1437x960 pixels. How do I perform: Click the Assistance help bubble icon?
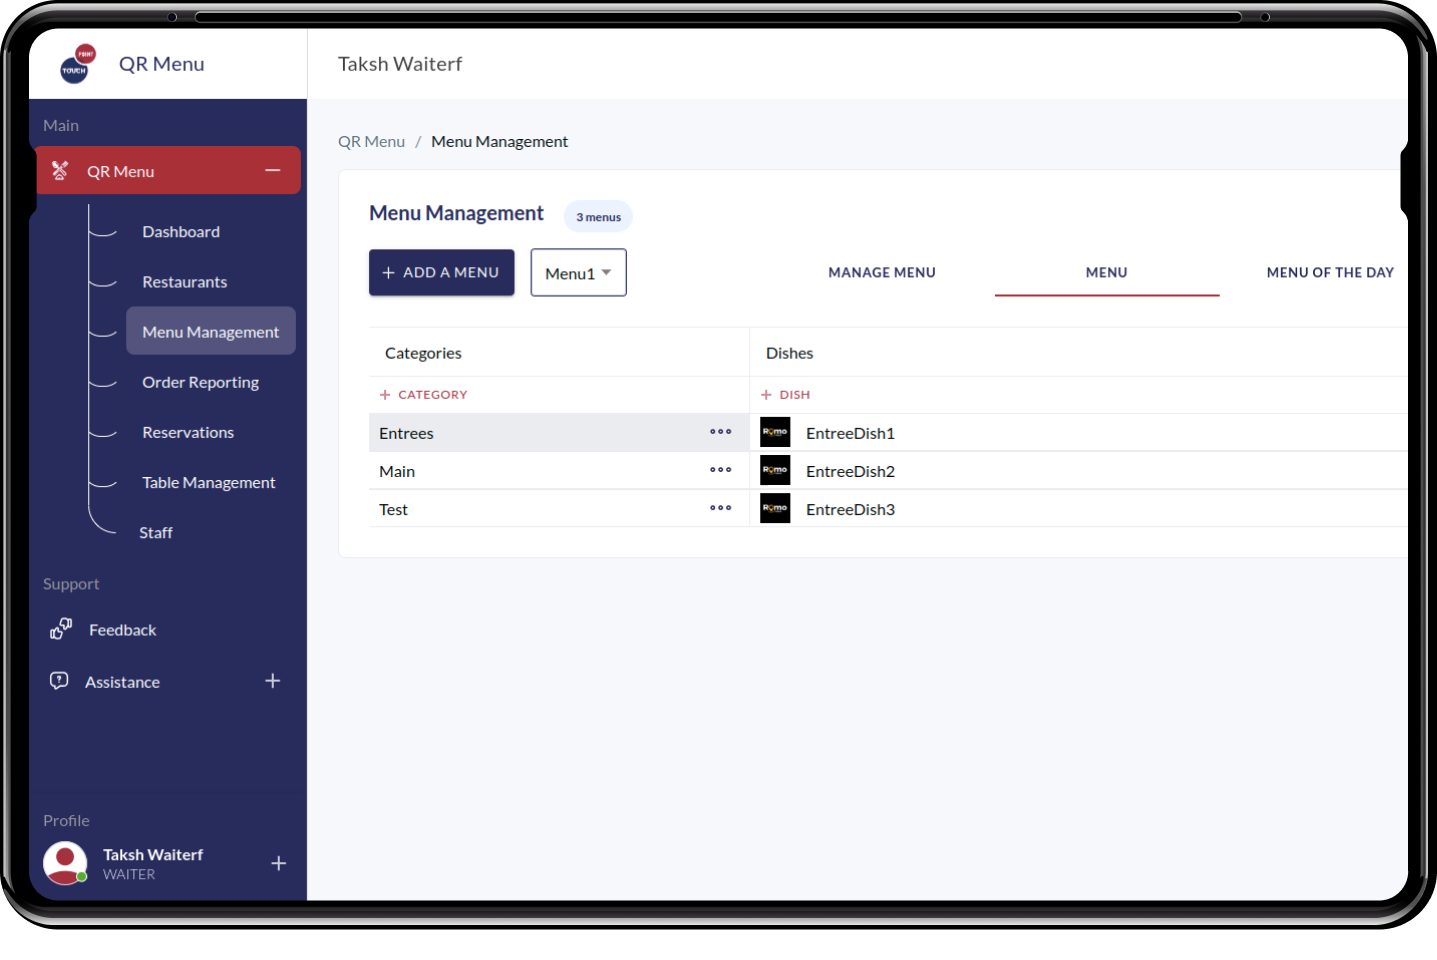[x=59, y=681]
